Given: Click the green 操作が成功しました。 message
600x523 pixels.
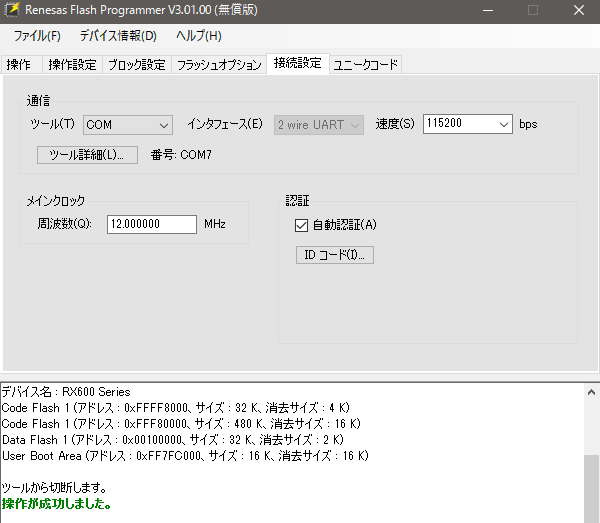Looking at the screenshot, I should pos(57,504).
